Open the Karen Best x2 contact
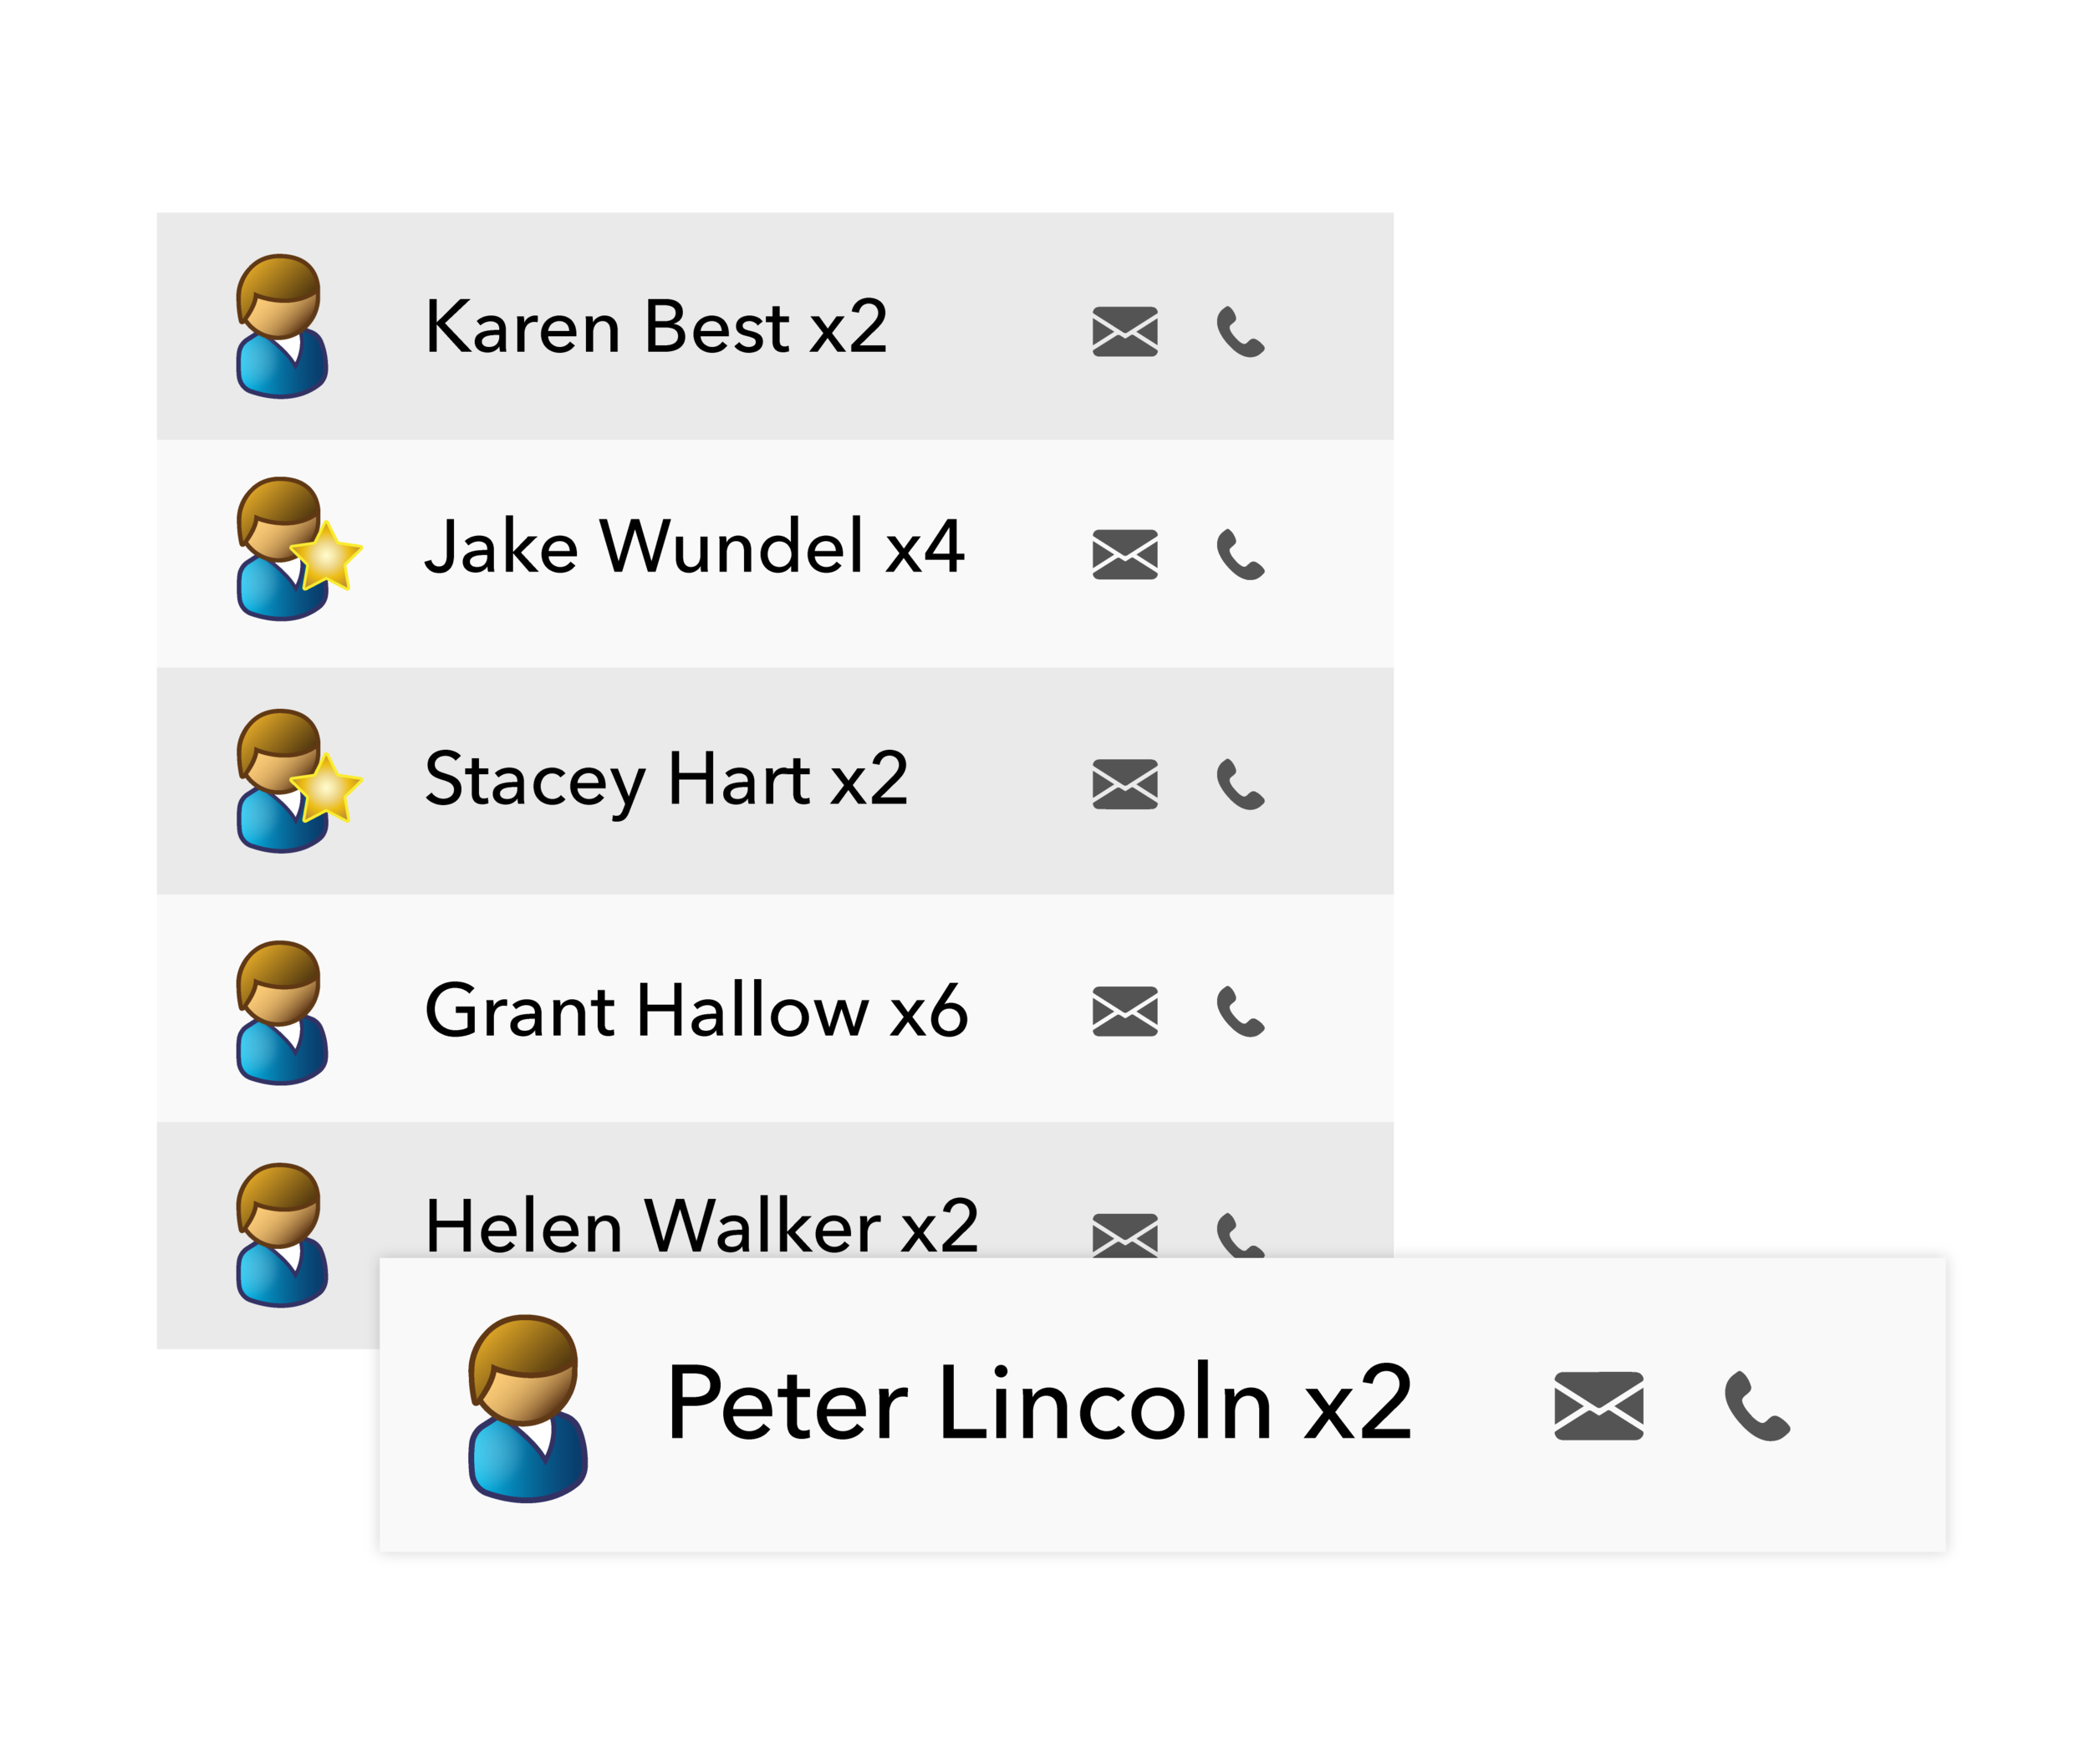Viewport: 2090px width, 1764px height. (775, 326)
